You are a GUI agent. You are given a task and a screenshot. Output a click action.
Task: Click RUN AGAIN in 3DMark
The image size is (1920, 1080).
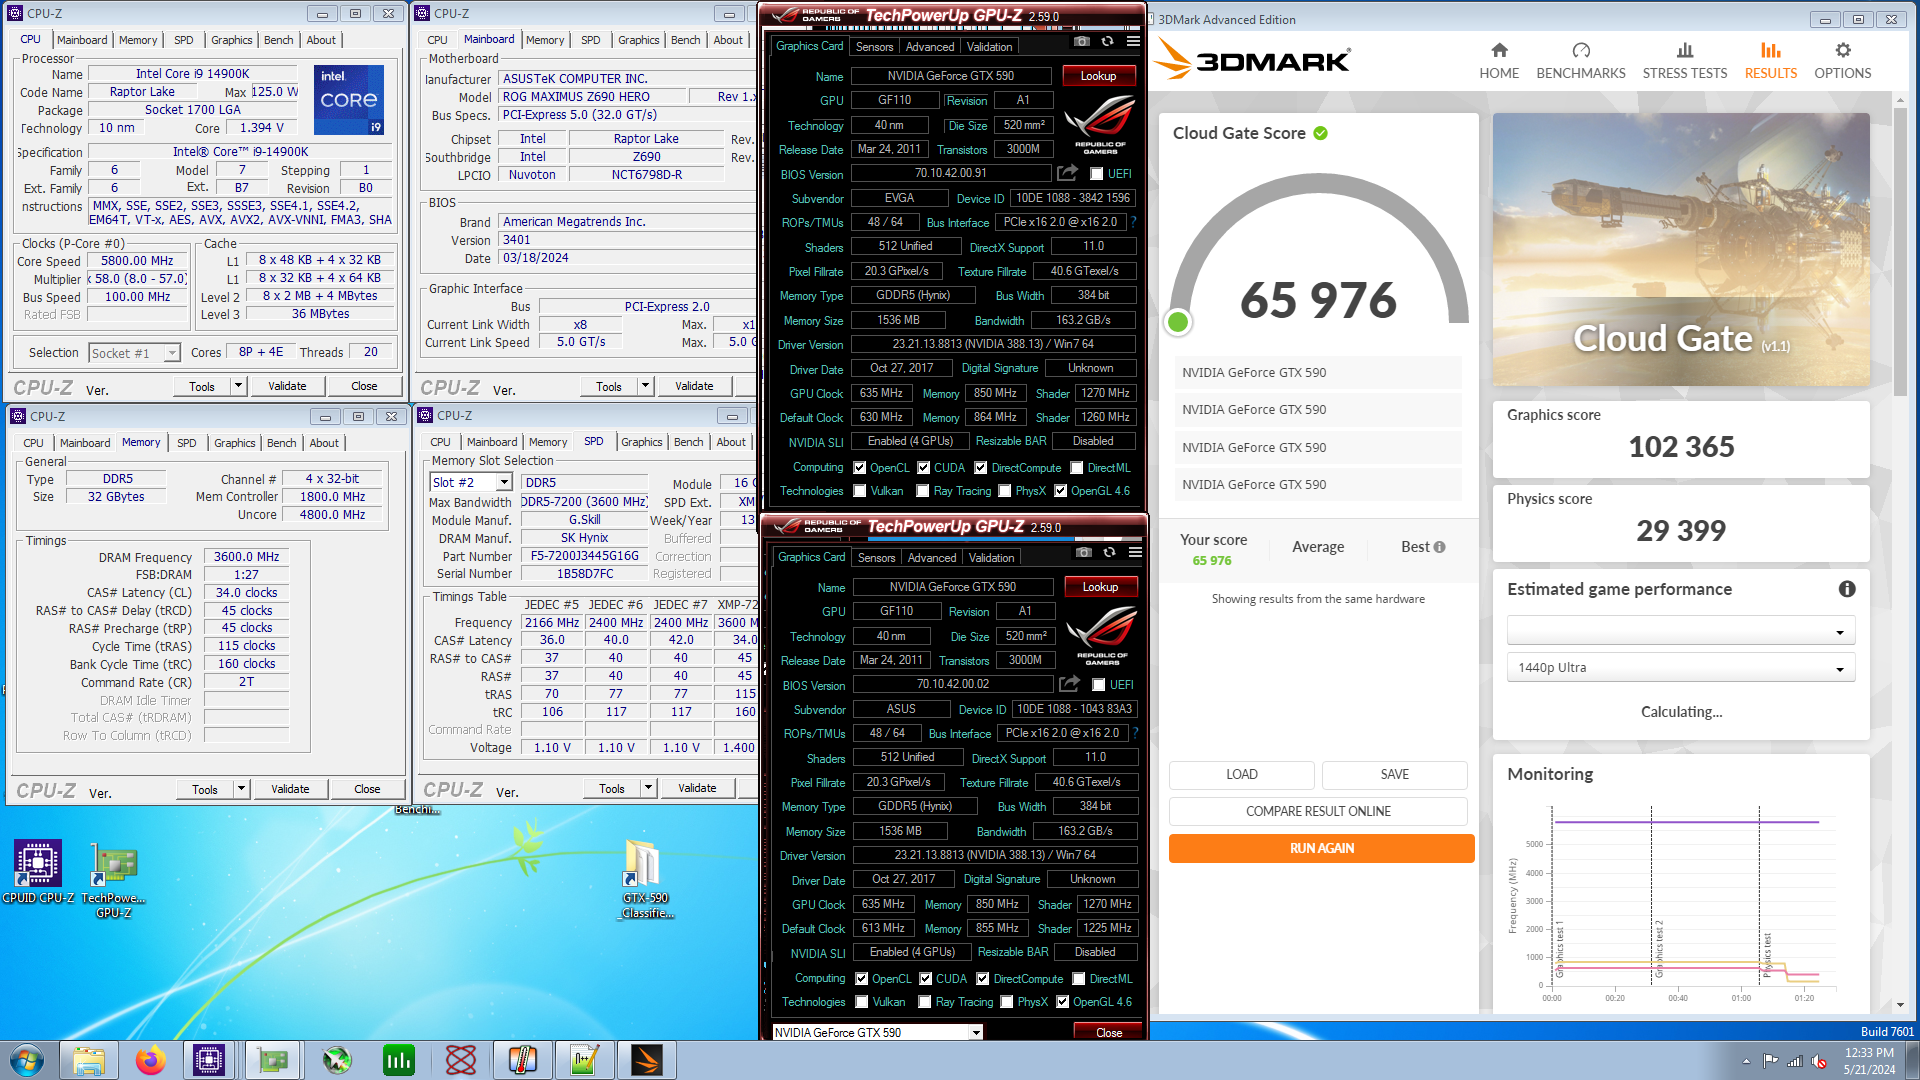[x=1321, y=848]
